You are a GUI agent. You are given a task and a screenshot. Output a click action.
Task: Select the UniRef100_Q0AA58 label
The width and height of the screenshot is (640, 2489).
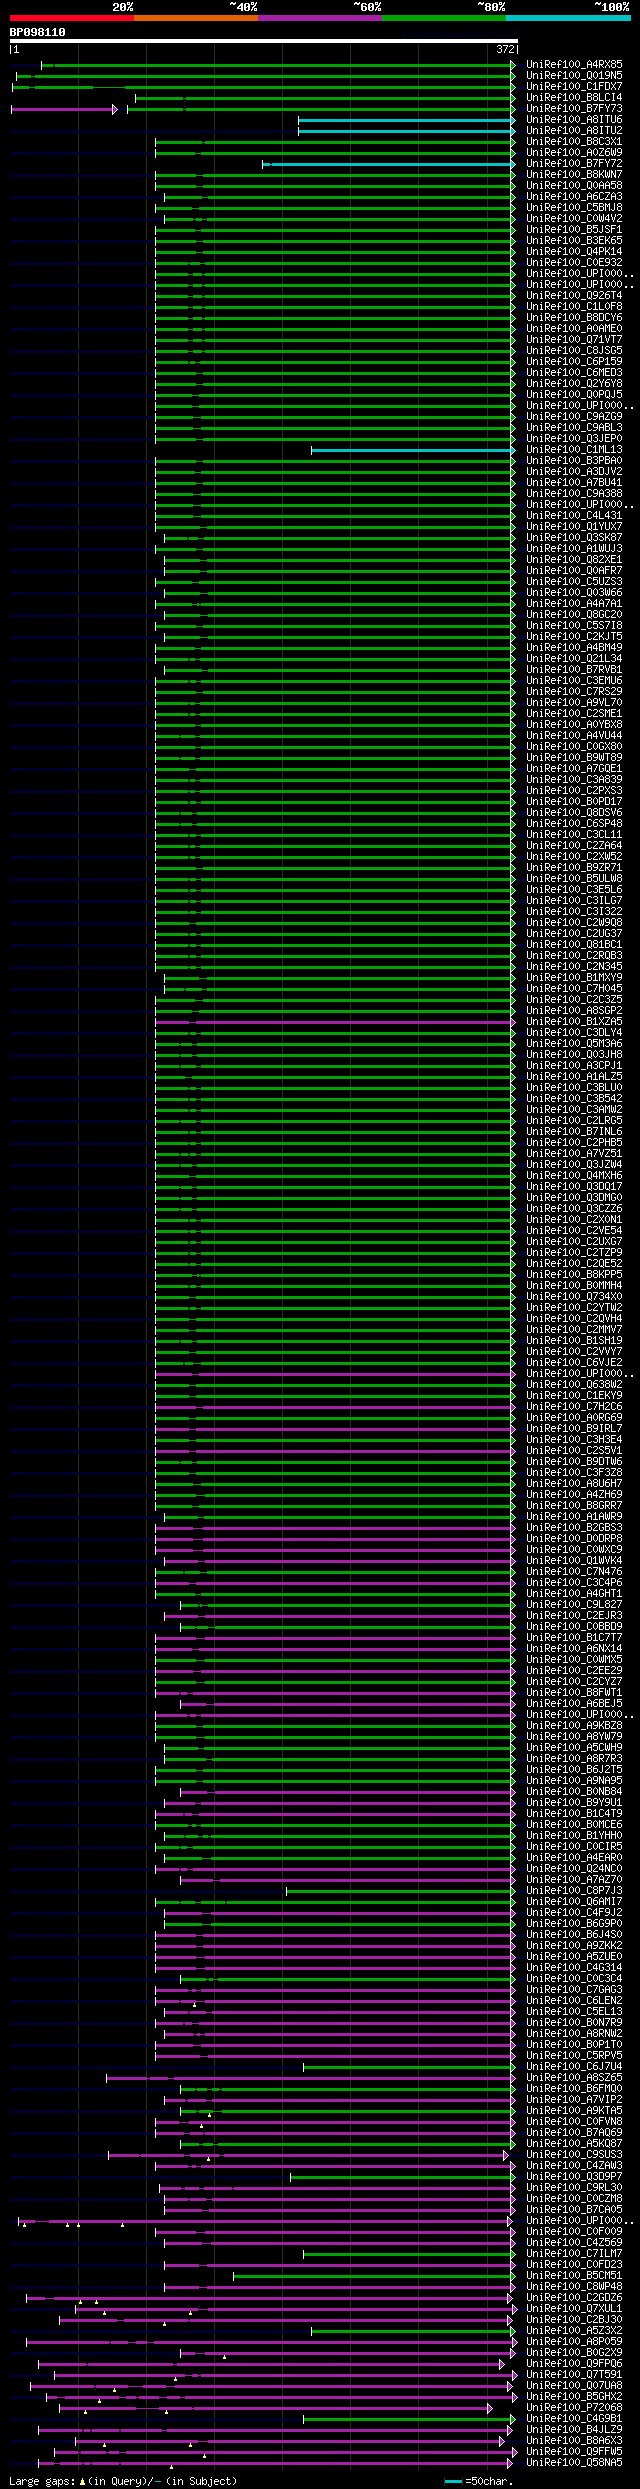[x=574, y=186]
